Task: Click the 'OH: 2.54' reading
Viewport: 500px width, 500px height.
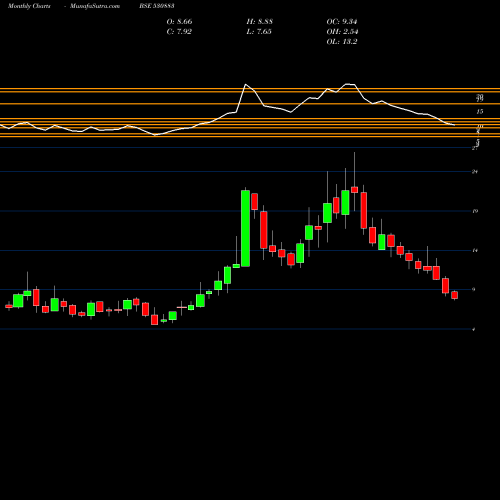Action: pyautogui.click(x=342, y=31)
